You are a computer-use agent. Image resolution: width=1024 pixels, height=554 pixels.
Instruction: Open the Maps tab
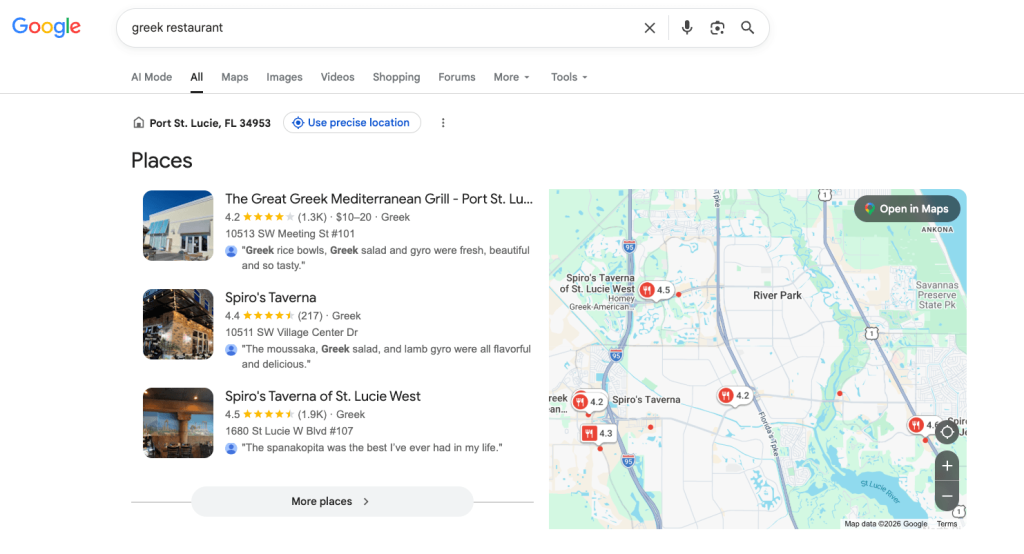coord(234,77)
